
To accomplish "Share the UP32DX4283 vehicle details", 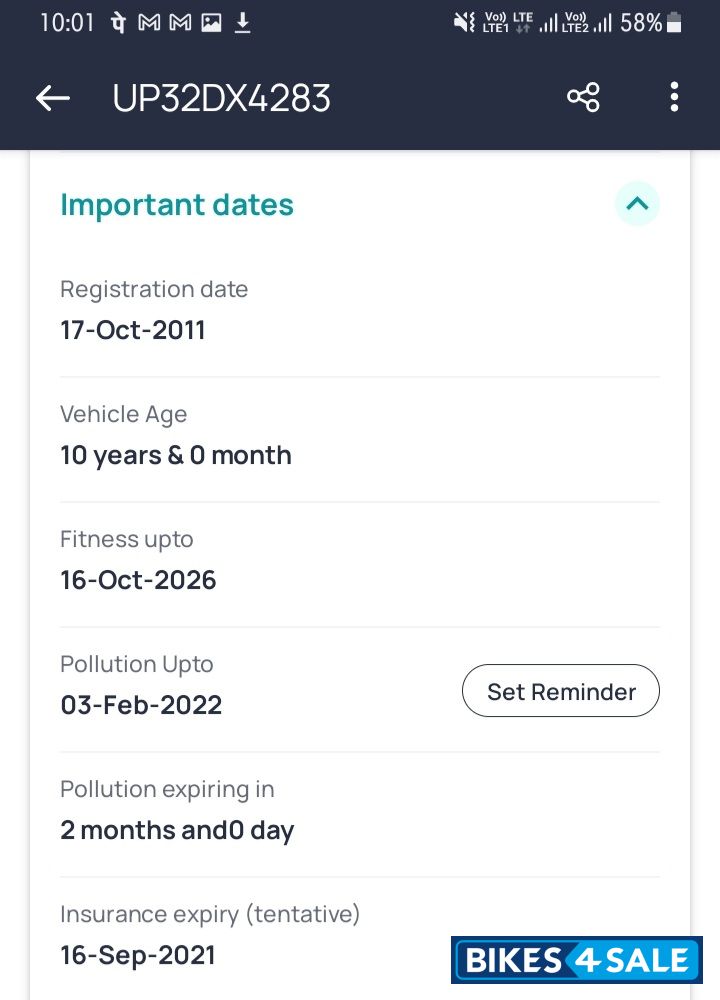I will click(x=583, y=98).
